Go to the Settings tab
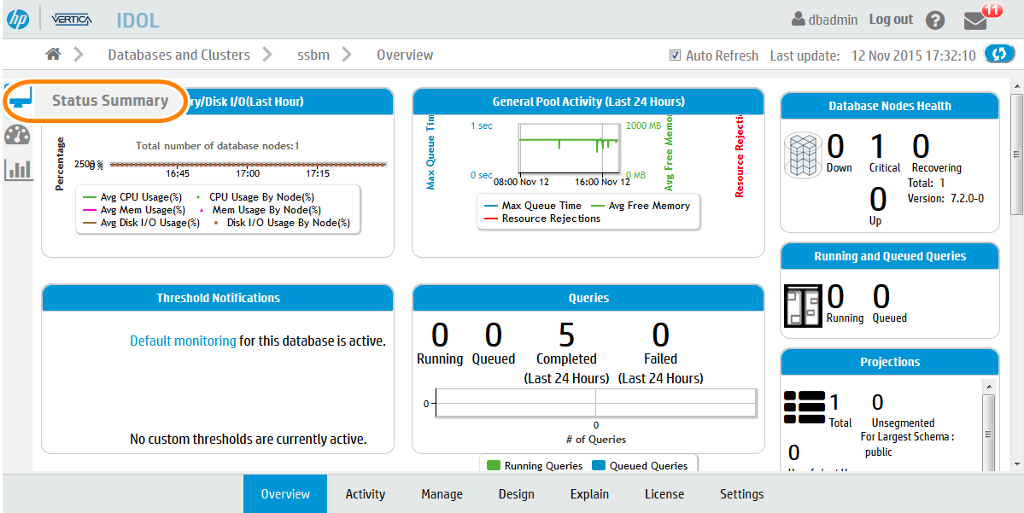Viewport: 1024px width, 513px height. 741,494
